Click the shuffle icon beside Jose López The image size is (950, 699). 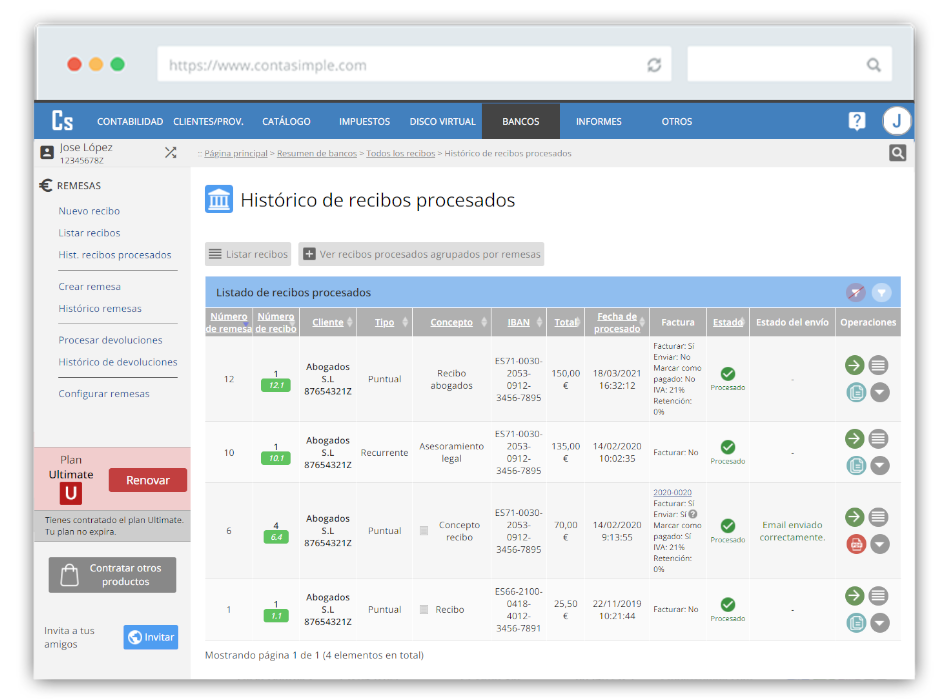(170, 153)
